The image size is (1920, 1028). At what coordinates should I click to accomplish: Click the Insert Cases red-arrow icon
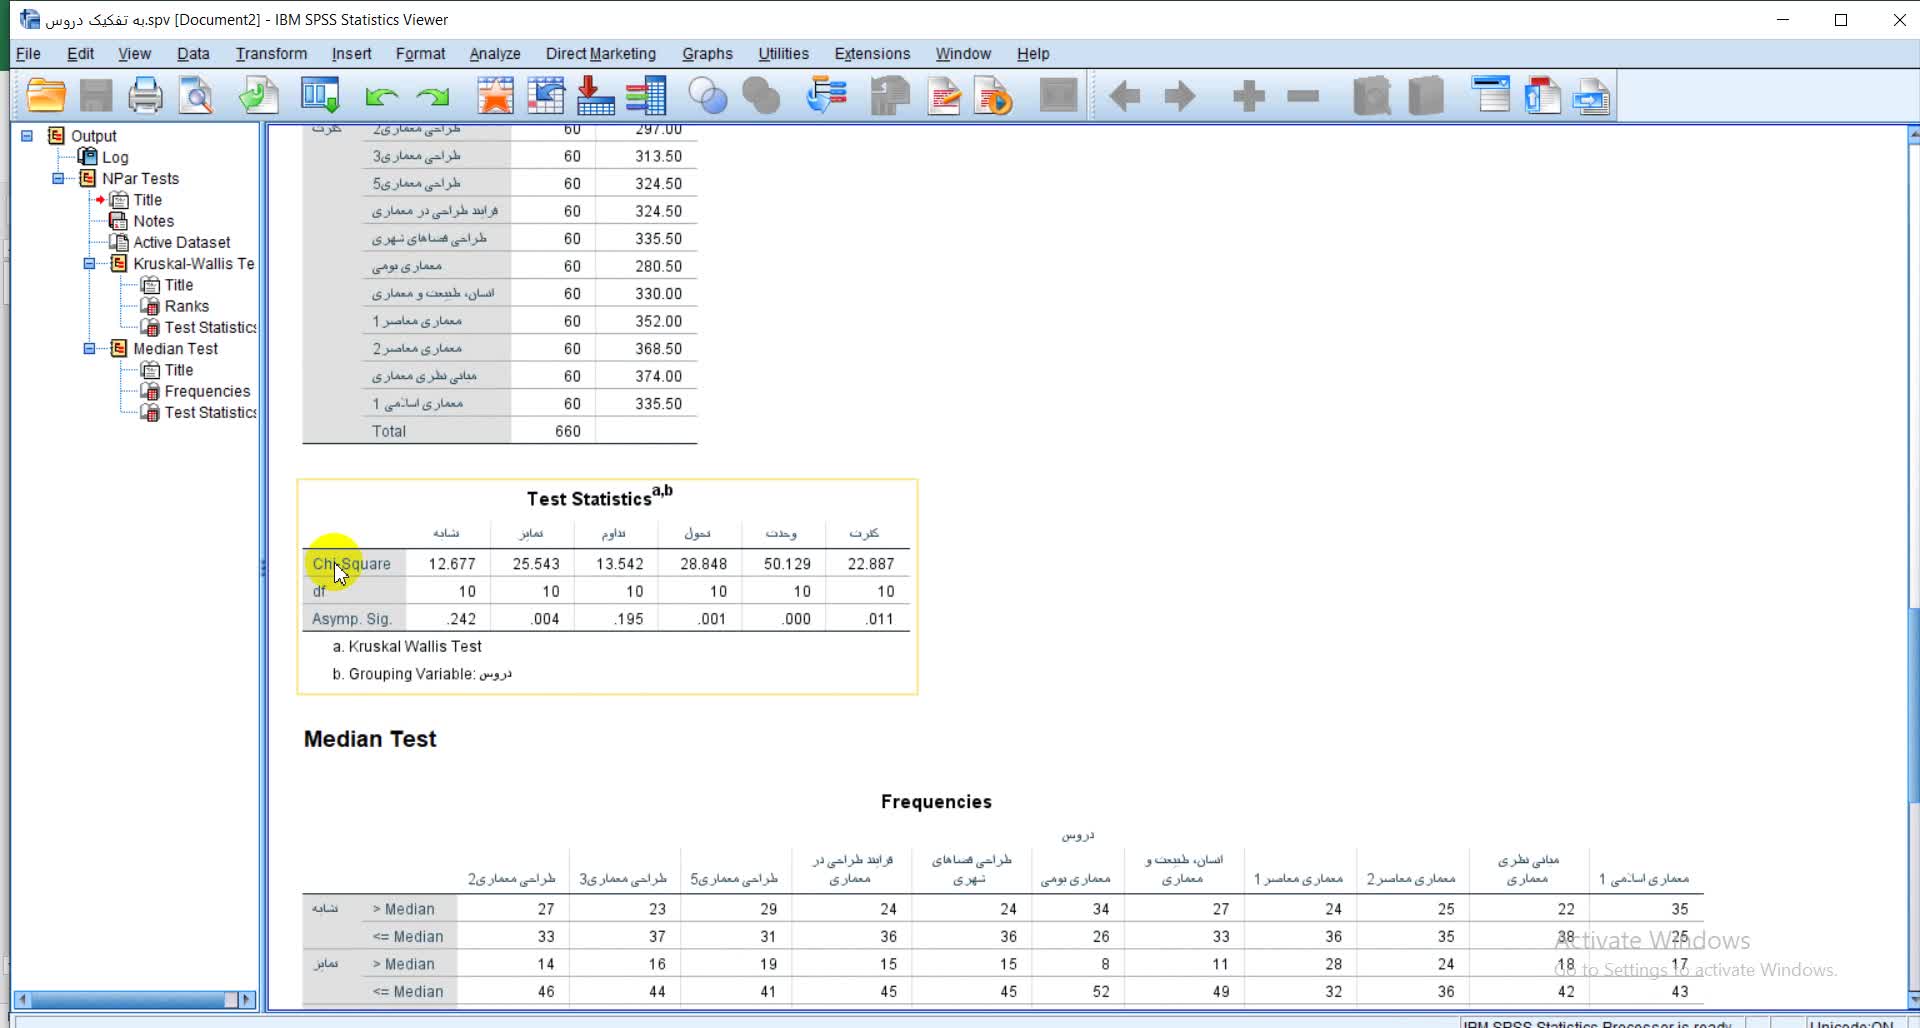595,96
